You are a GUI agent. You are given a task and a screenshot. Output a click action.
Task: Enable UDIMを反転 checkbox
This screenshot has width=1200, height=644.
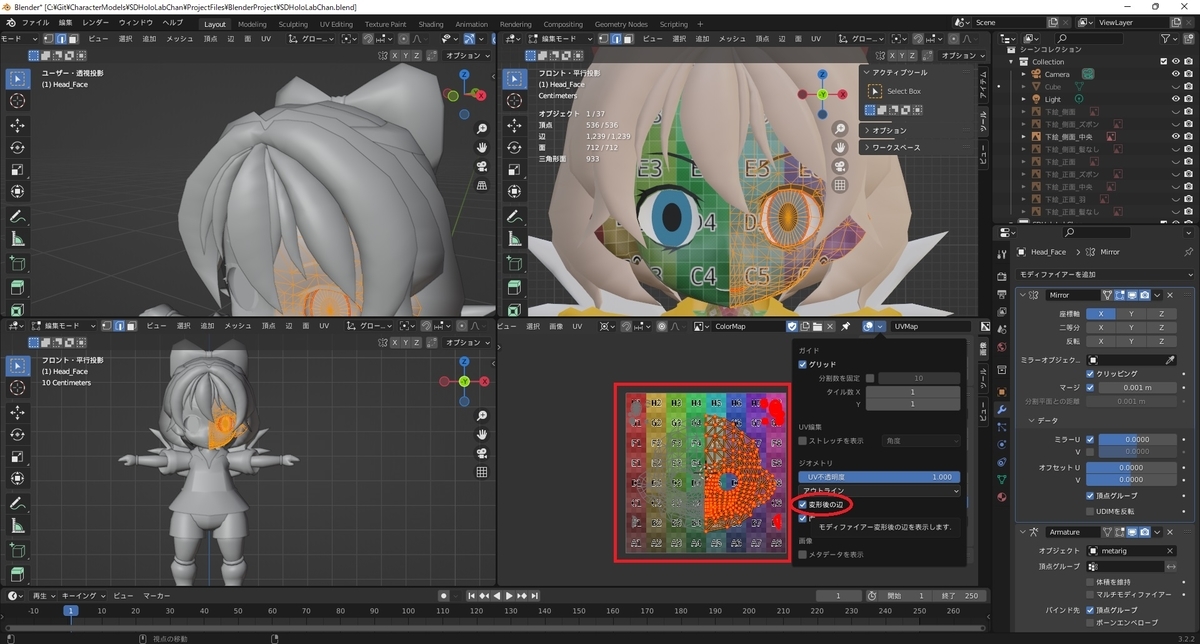point(1091,511)
